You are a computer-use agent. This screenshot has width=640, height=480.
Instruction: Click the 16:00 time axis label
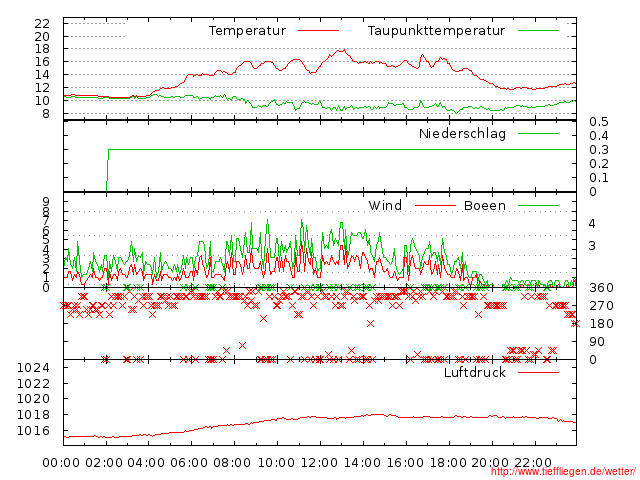[405, 463]
